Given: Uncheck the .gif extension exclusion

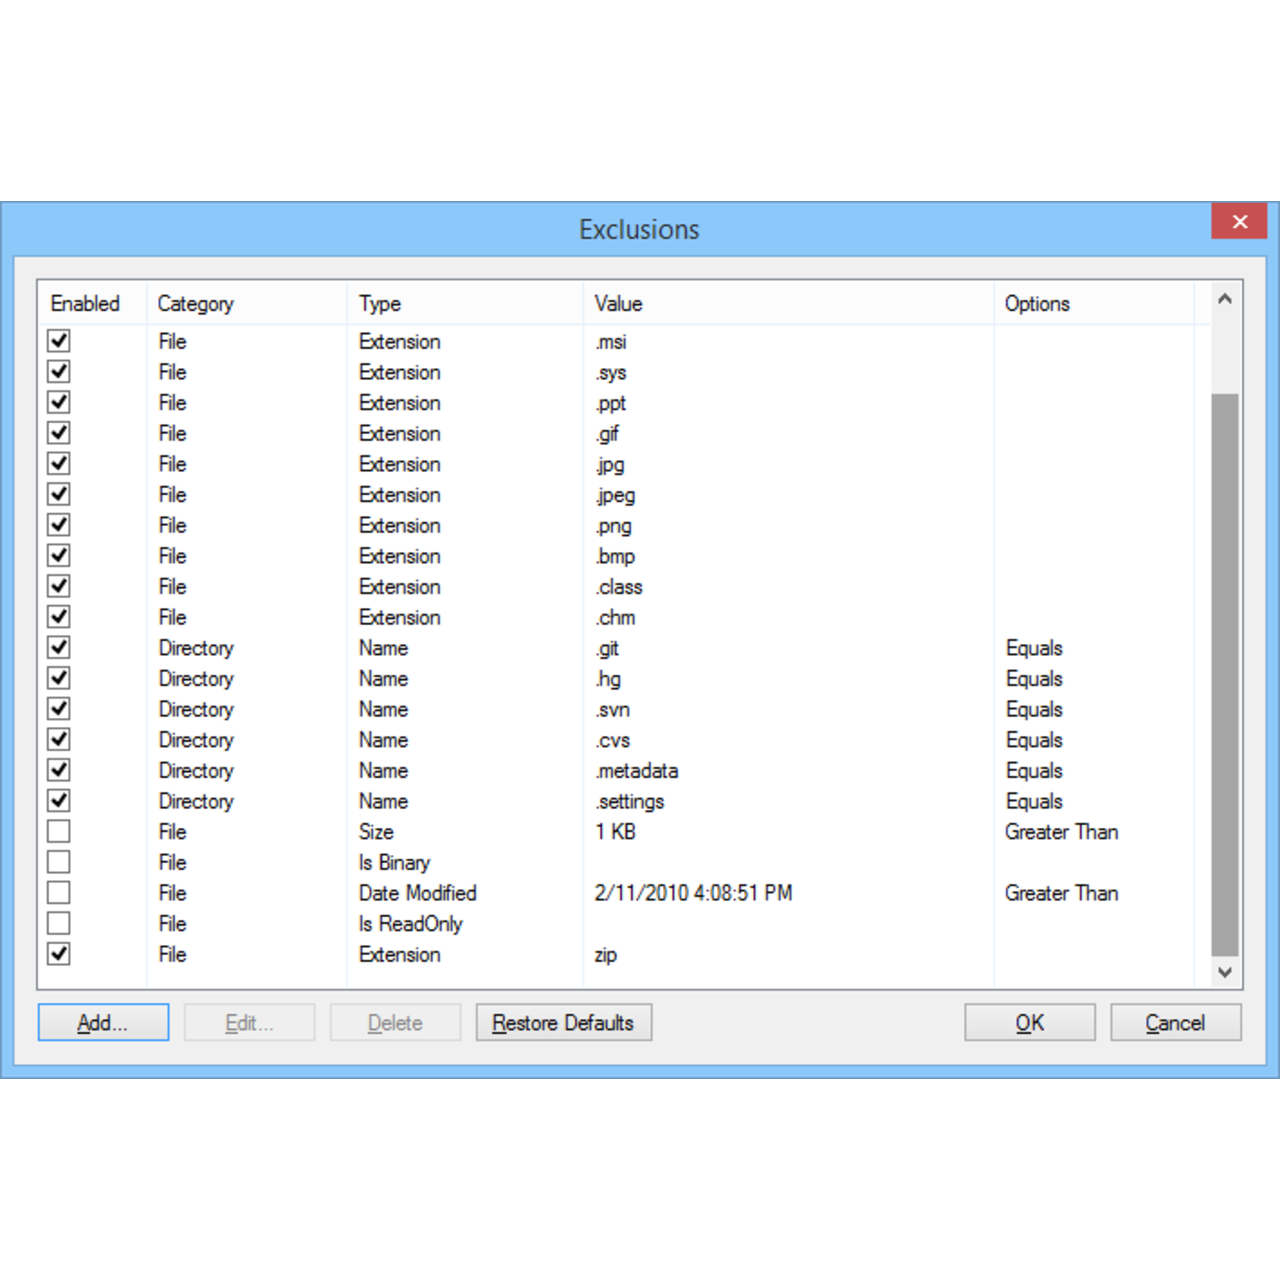Looking at the screenshot, I should point(58,432).
